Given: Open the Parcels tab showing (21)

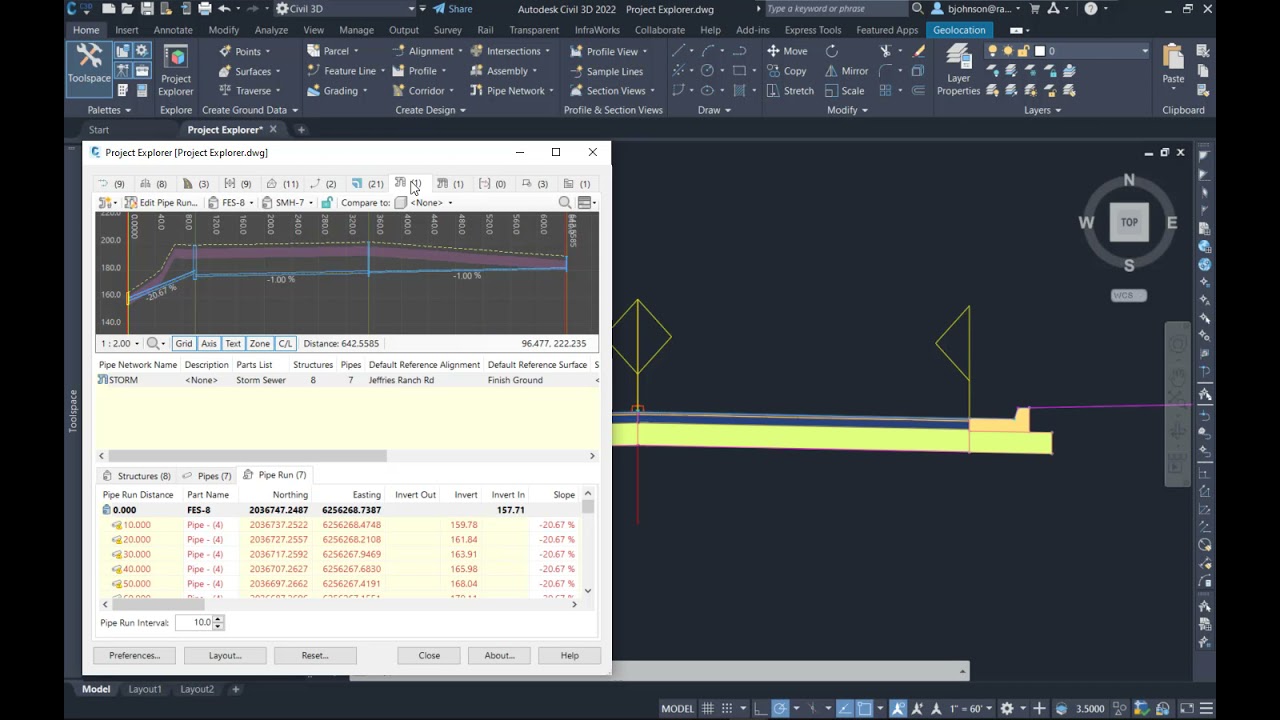Looking at the screenshot, I should pos(367,184).
